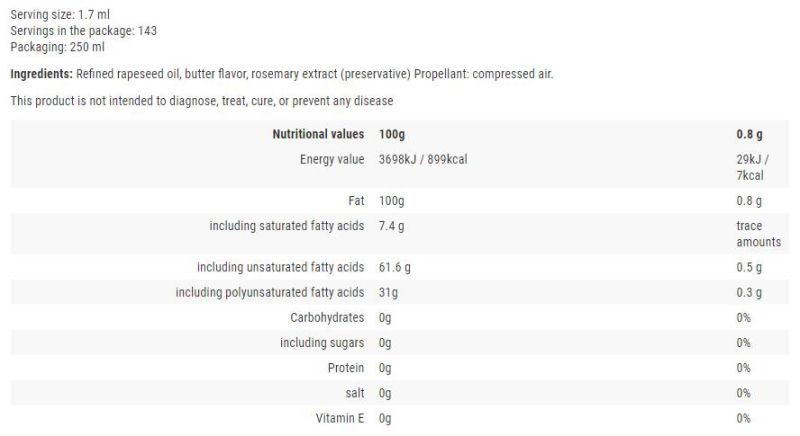Click the including sugars row label
Image resolution: width=800 pixels, height=436 pixels.
[x=322, y=343]
